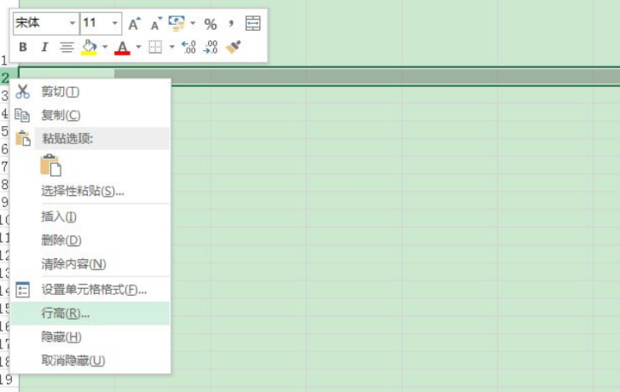Apply percent style format

(x=210, y=24)
